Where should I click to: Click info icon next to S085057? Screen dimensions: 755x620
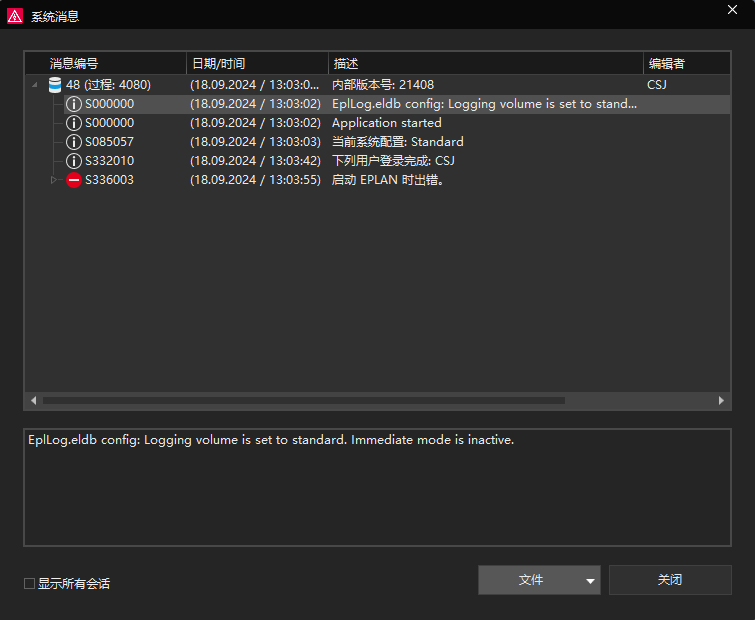tap(74, 142)
